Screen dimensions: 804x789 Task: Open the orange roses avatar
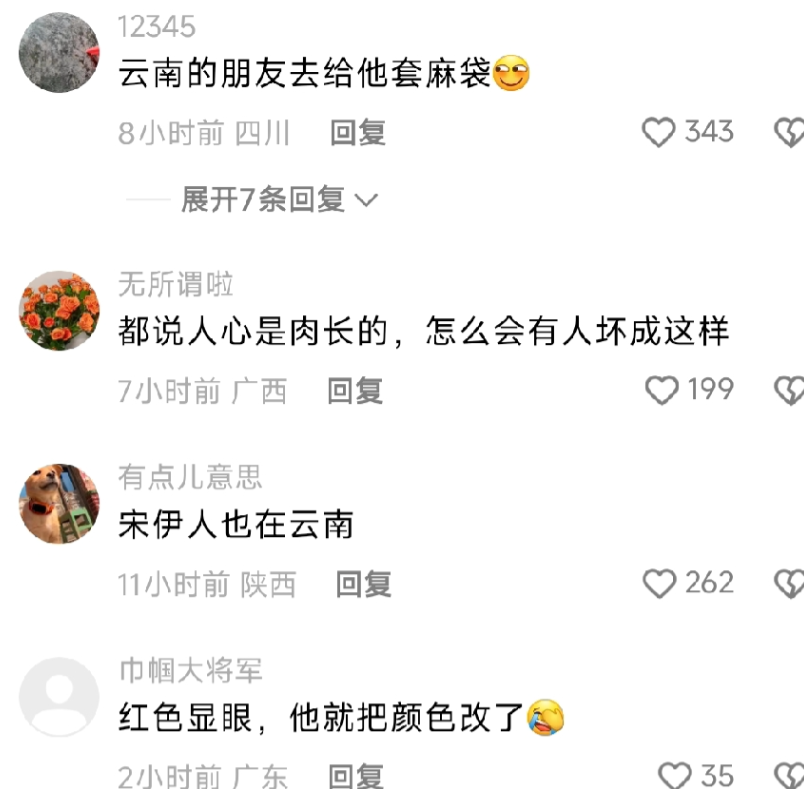59,311
